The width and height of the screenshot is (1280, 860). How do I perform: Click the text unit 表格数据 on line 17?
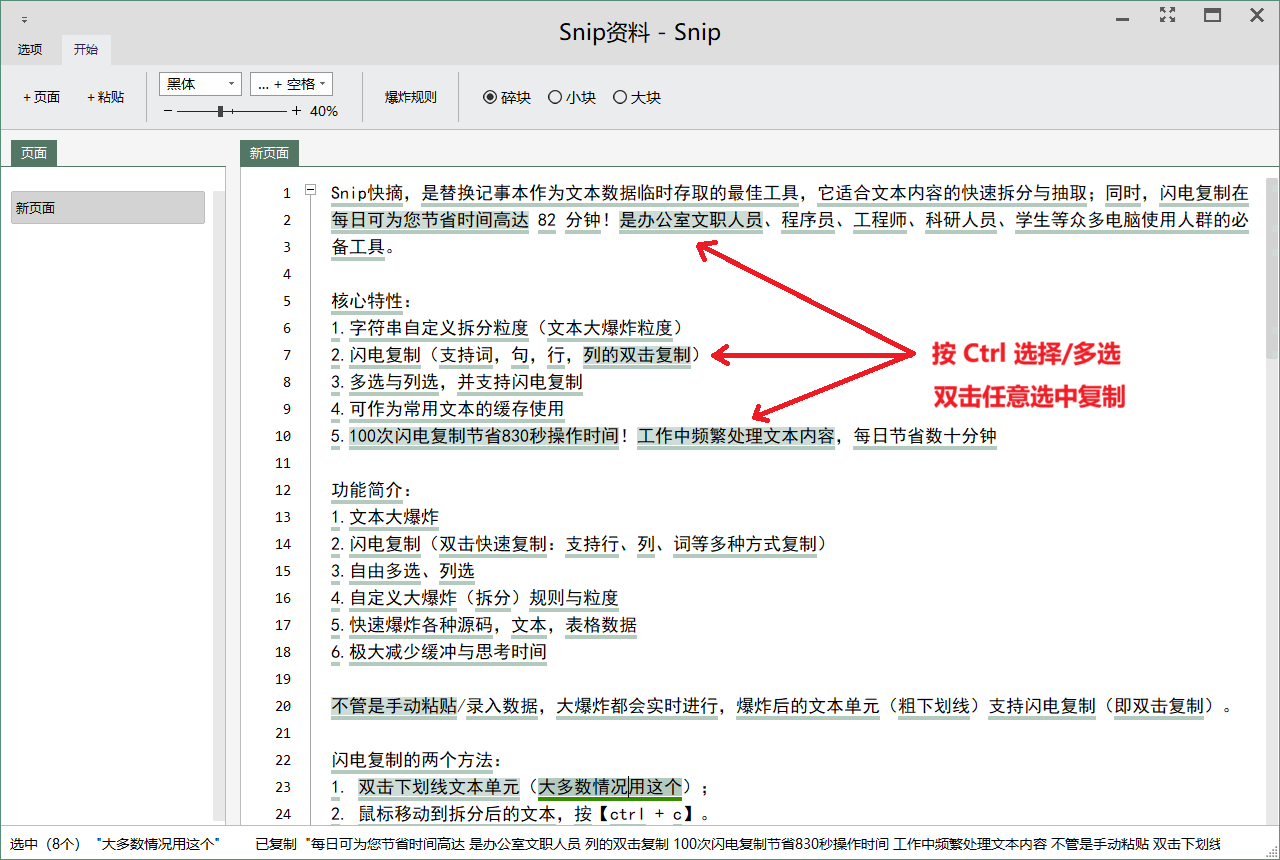click(601, 625)
